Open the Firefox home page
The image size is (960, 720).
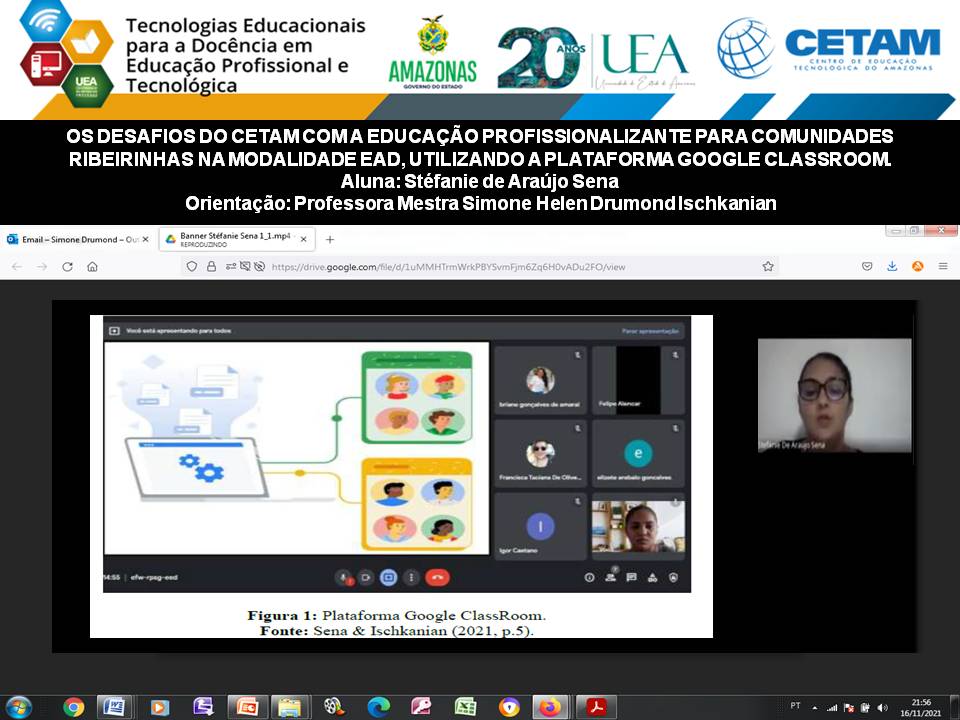pos(92,266)
